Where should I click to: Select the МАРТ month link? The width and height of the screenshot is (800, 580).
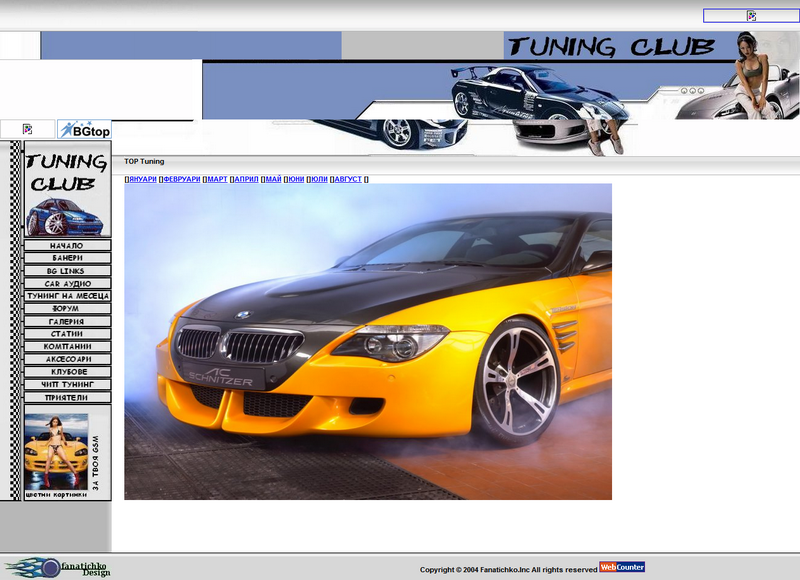217,179
